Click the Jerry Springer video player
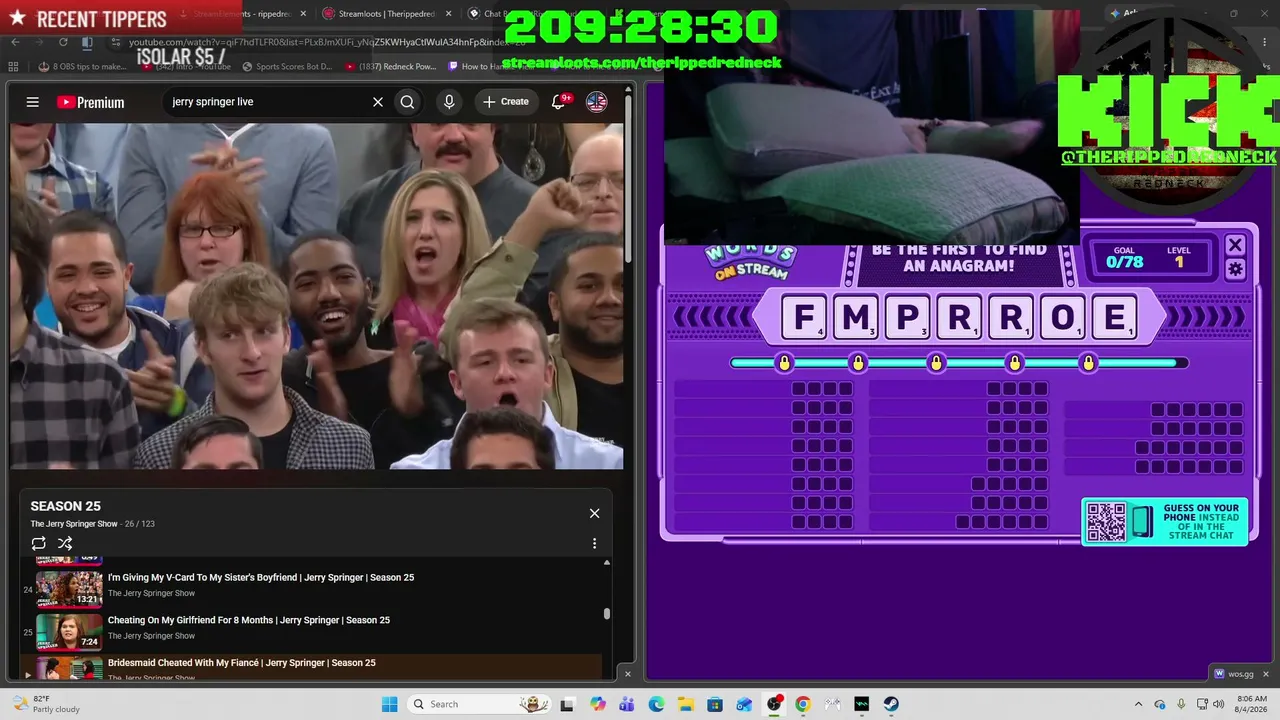Viewport: 1280px width, 720px height. pyautogui.click(x=317, y=296)
